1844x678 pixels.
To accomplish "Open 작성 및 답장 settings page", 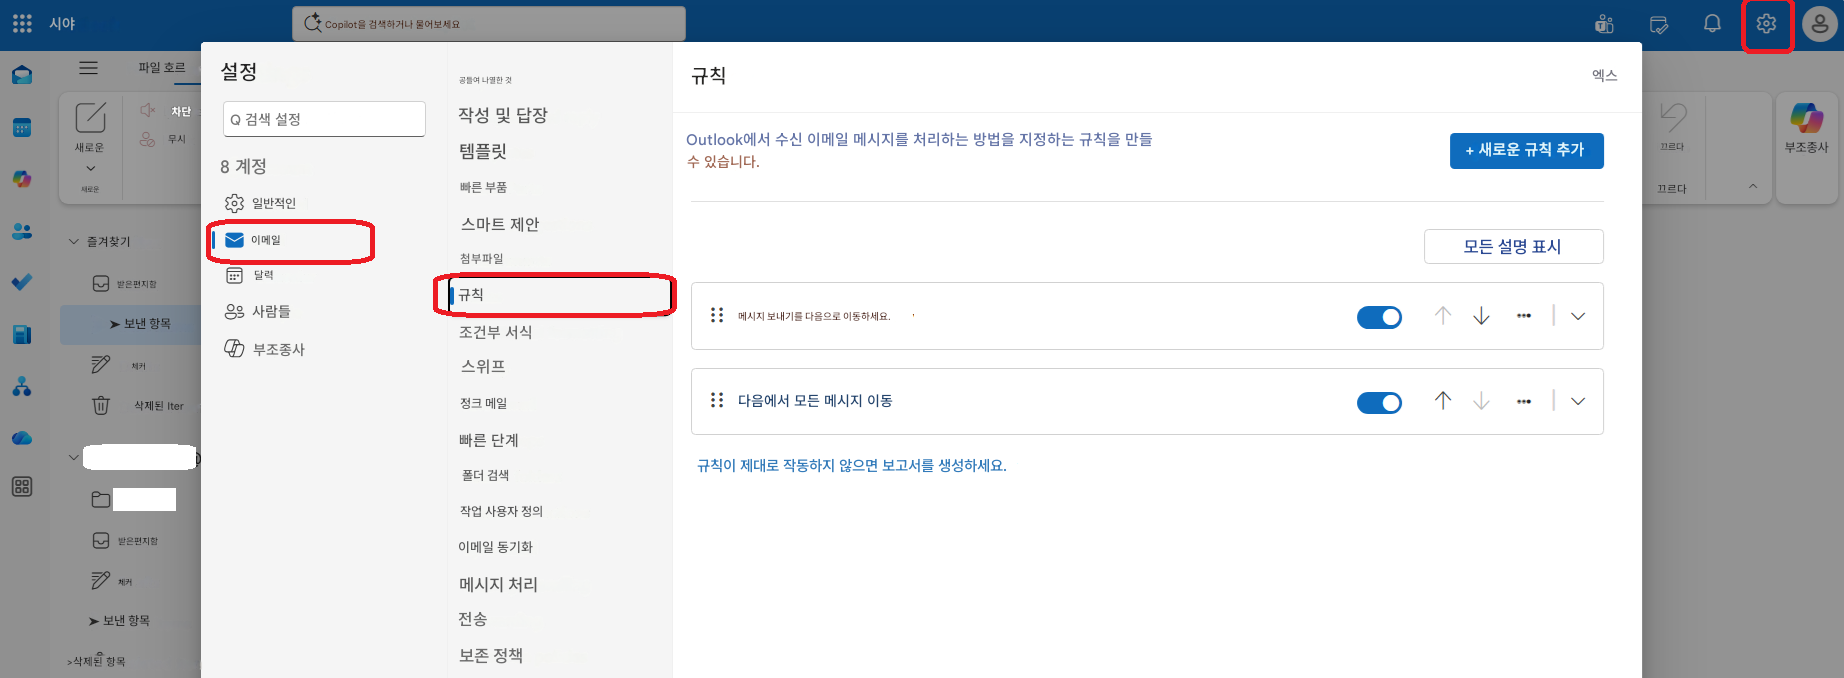I will click(x=503, y=115).
